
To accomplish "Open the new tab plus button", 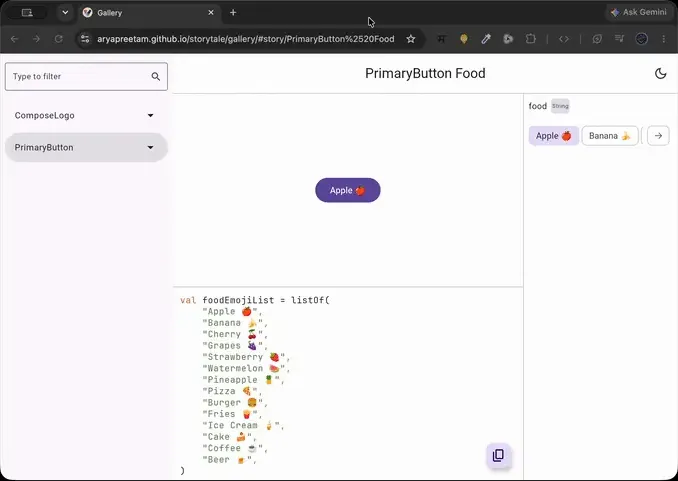I will point(233,13).
